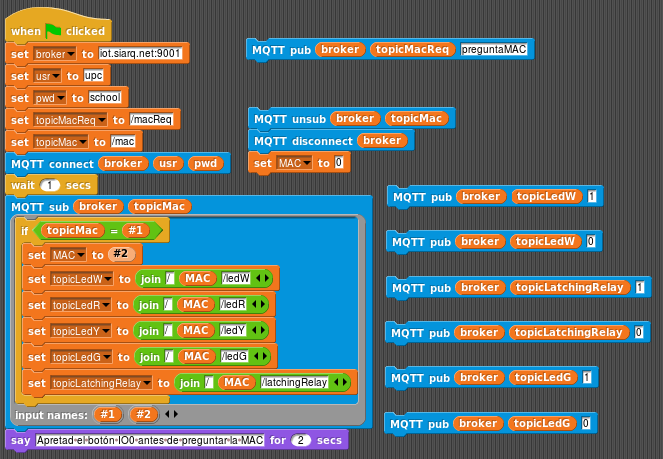Viewport: 663px width, 459px height.
Task: Click the /ledG join text field
Action: 234,356
